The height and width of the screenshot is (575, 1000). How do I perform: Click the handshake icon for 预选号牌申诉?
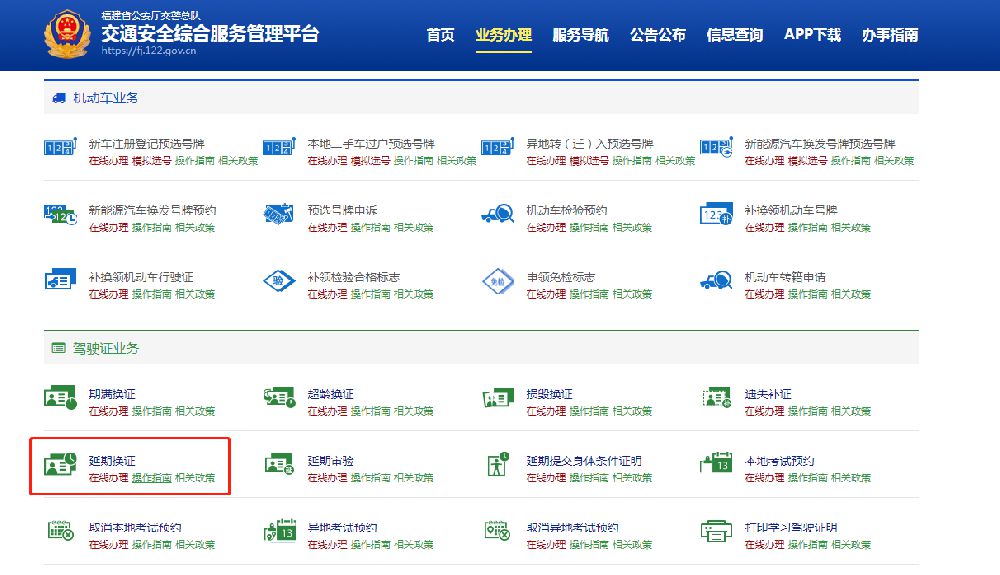(279, 214)
